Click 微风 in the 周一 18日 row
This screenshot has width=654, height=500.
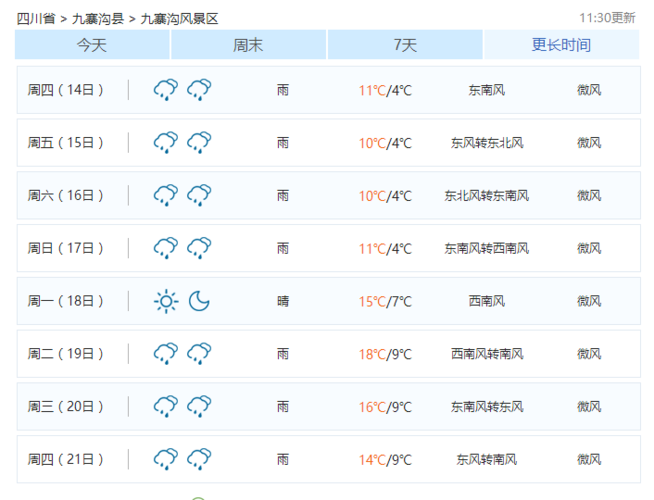click(x=589, y=301)
